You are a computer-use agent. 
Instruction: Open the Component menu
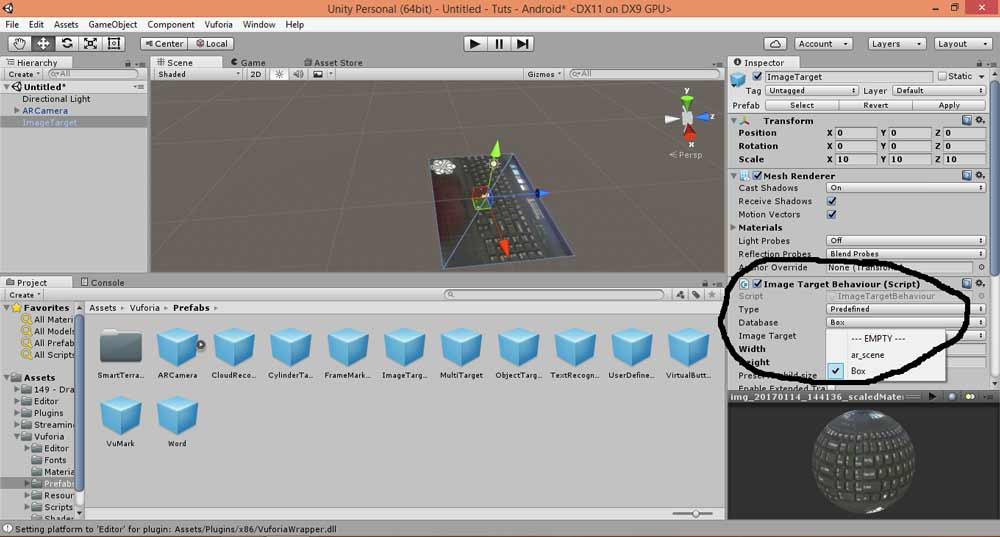pyautogui.click(x=170, y=24)
